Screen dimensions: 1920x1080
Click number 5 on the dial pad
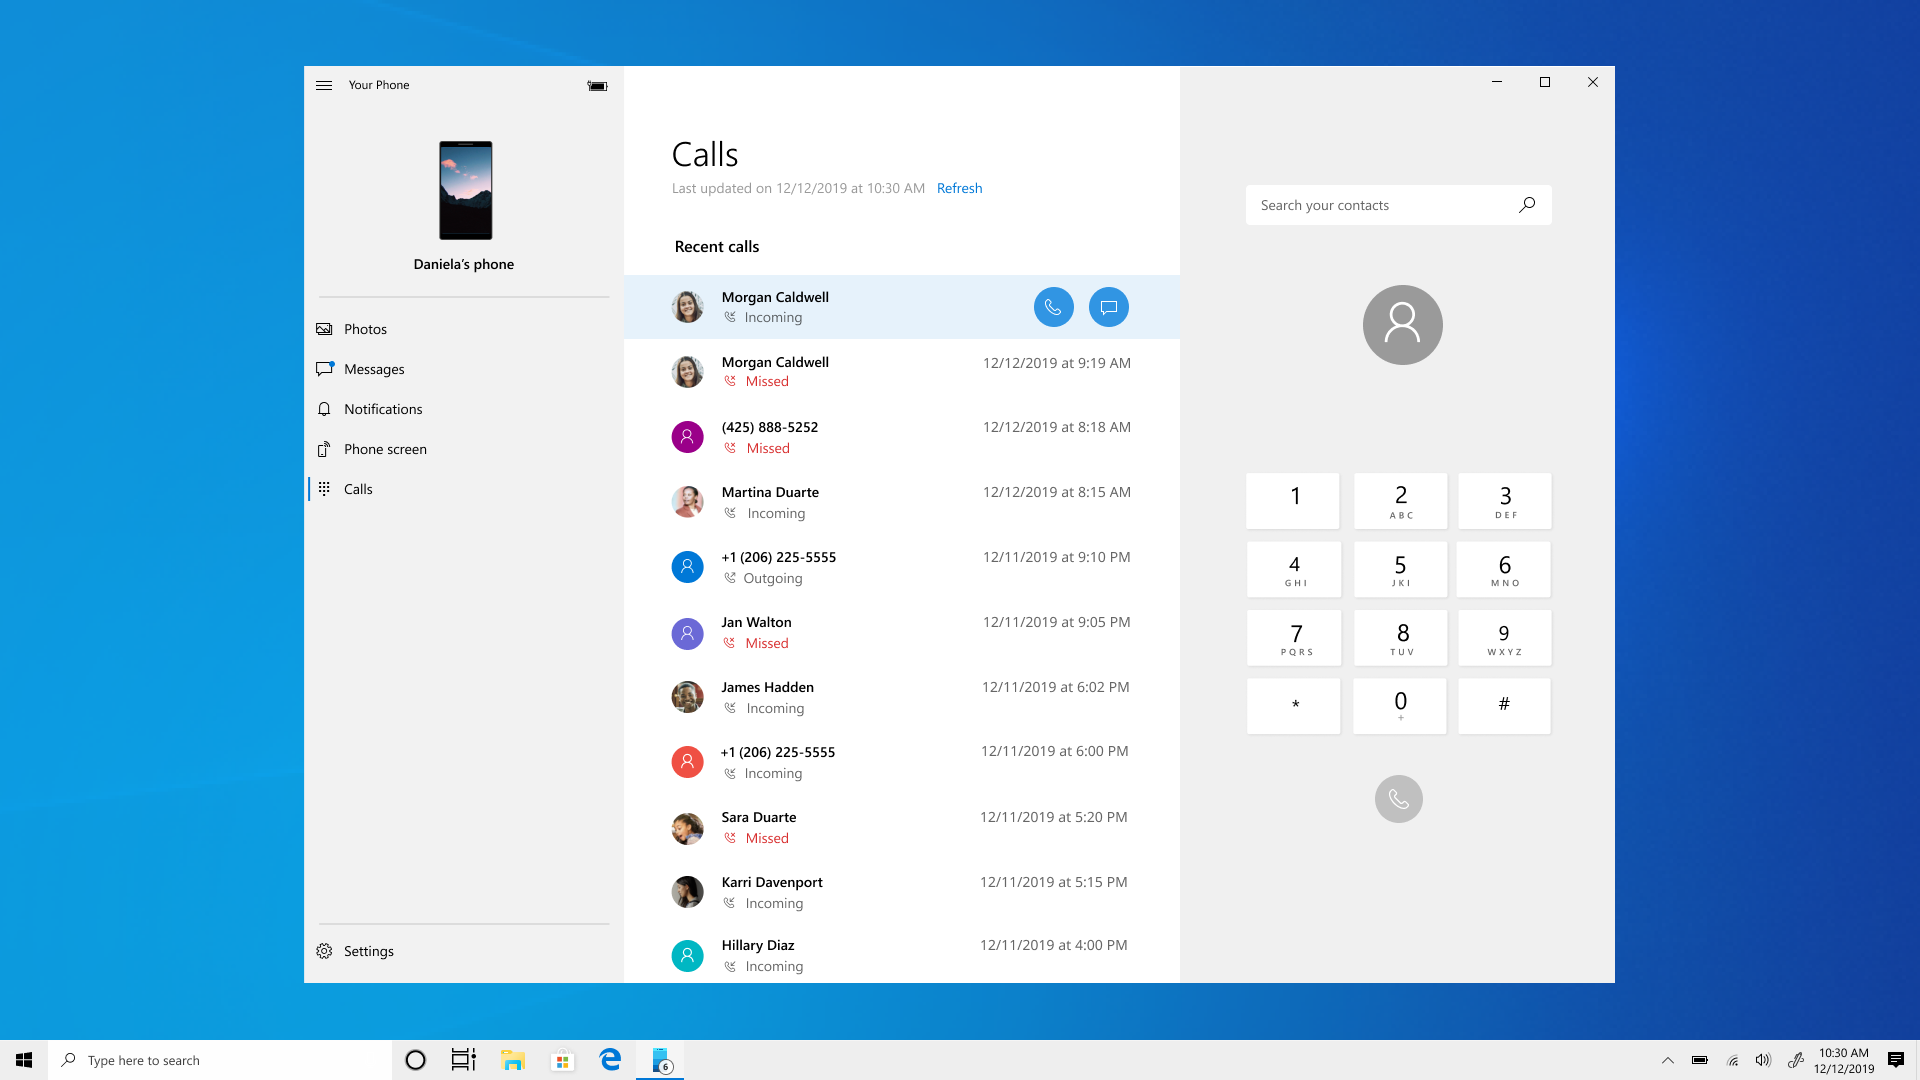click(x=1399, y=568)
